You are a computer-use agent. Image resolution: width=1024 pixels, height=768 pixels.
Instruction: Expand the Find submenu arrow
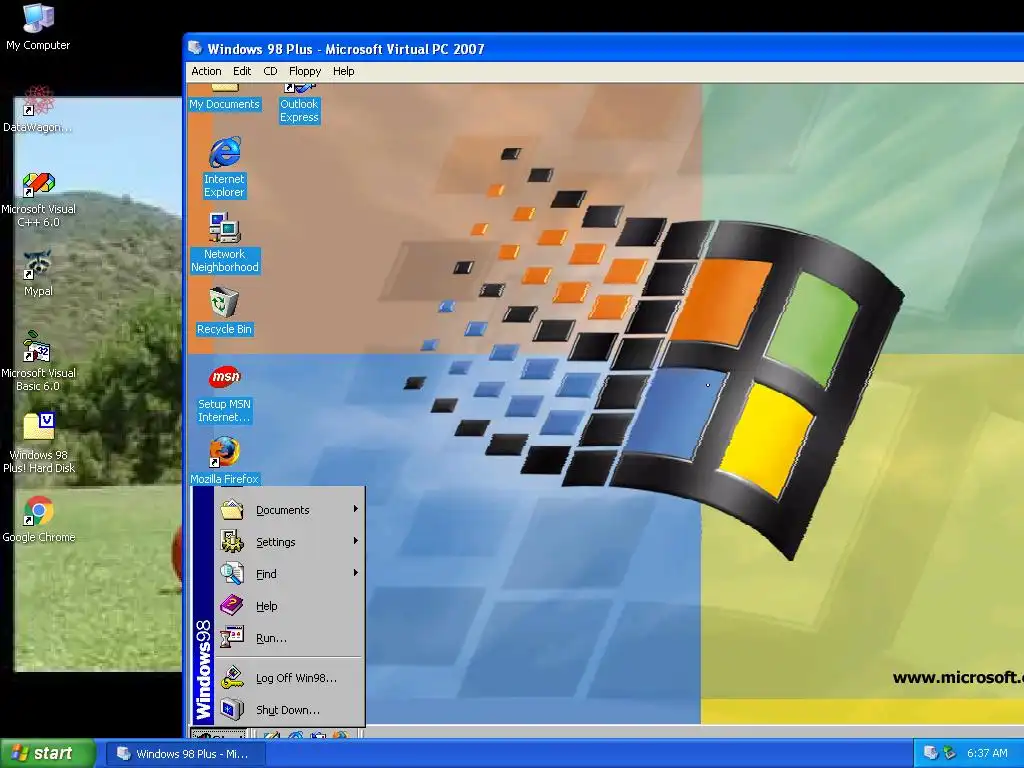(356, 573)
